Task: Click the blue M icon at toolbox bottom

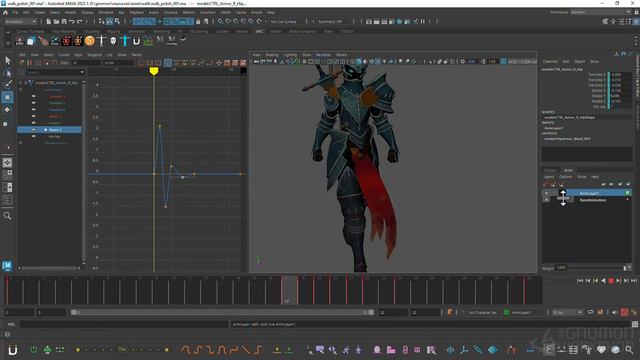Action: point(7,266)
